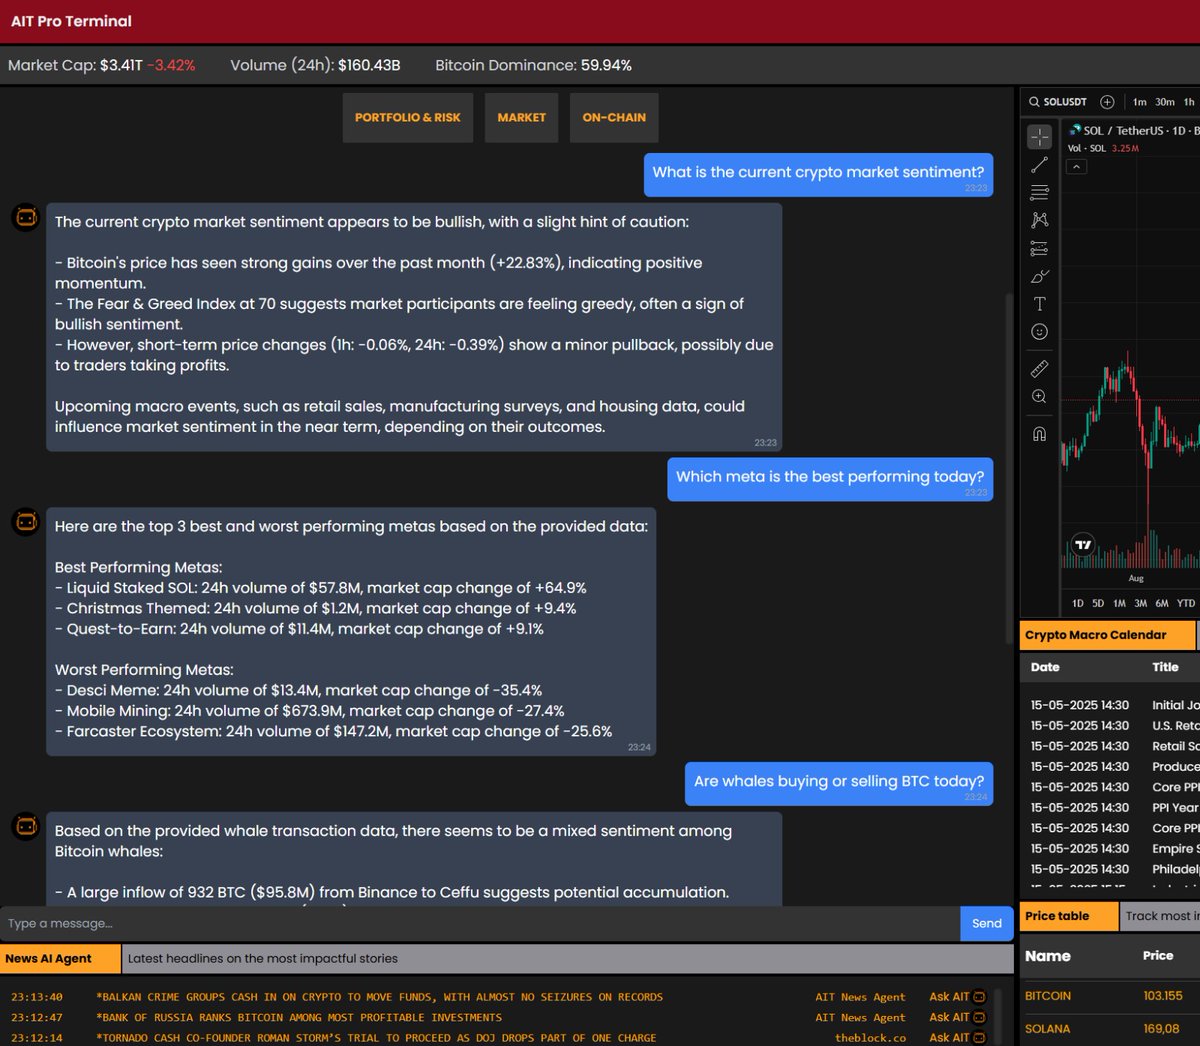Select the YTD date range
The height and width of the screenshot is (1046, 1200).
pyautogui.click(x=1186, y=603)
